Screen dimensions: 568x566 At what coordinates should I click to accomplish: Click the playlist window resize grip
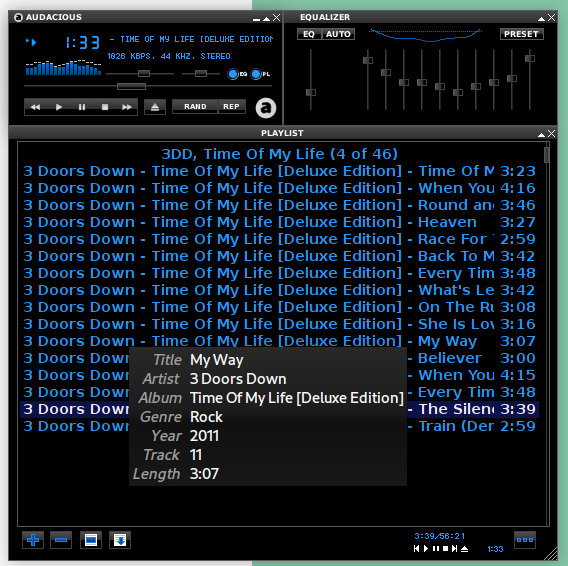551,554
